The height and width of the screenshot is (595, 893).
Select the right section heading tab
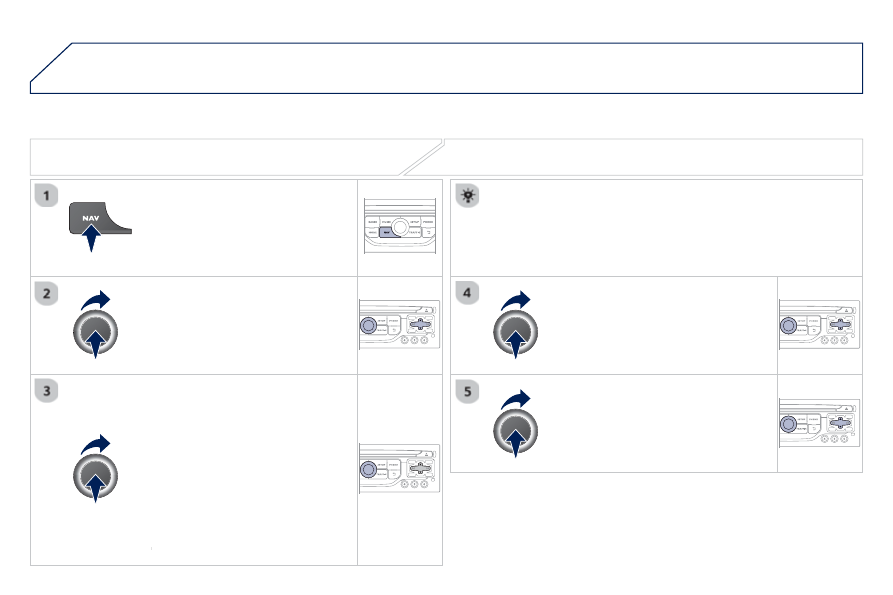tap(632, 157)
